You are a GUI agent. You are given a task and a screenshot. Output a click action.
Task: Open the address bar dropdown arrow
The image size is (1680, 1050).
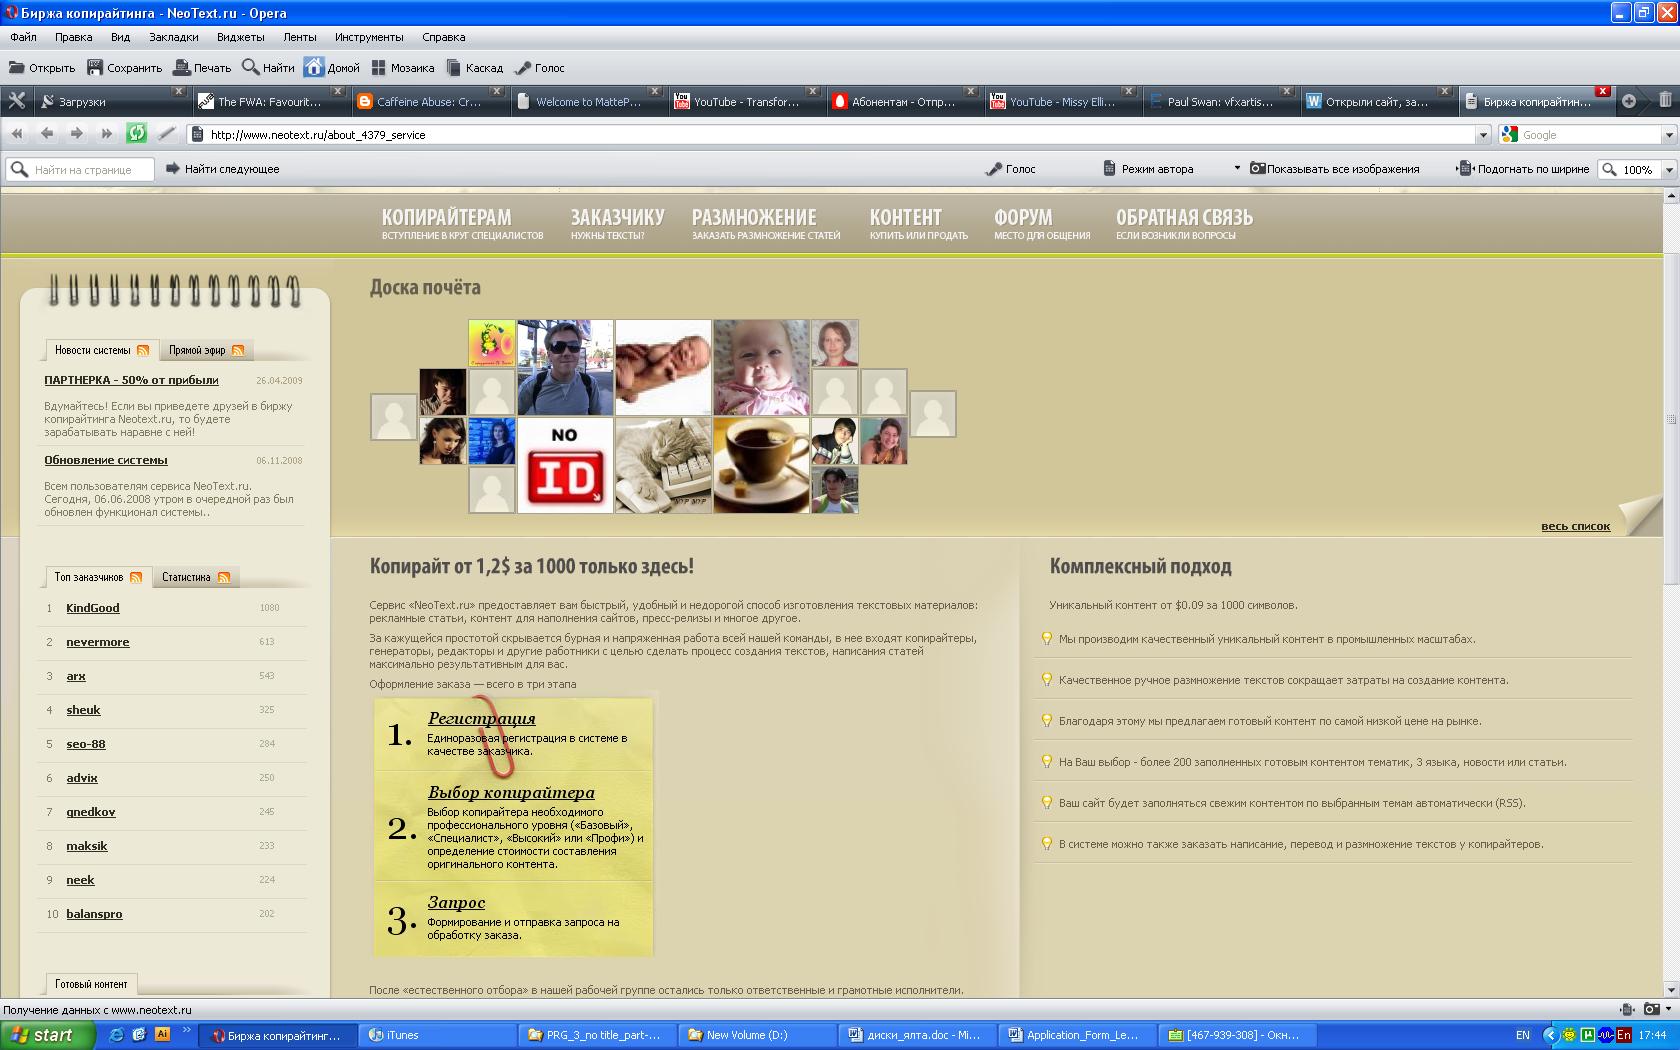coord(1483,135)
